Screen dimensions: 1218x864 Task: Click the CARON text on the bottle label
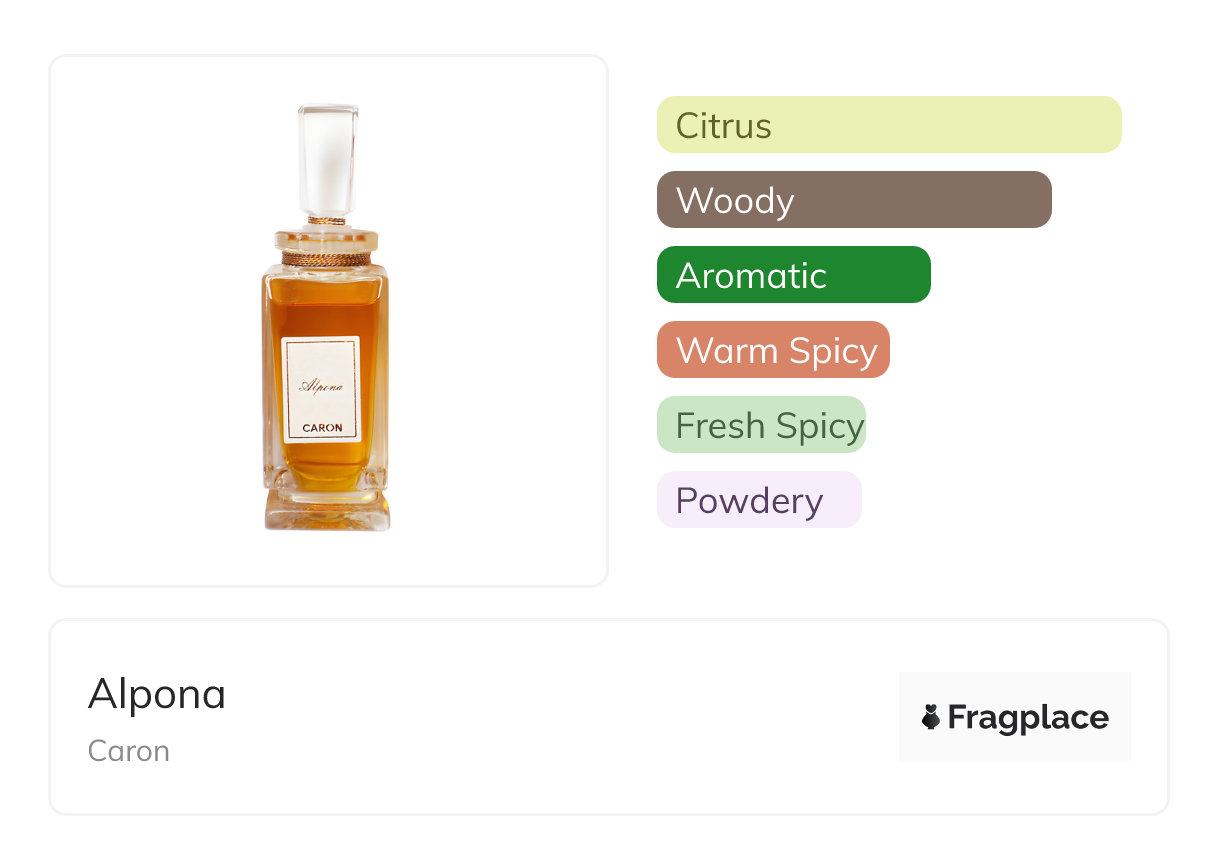tap(322, 428)
